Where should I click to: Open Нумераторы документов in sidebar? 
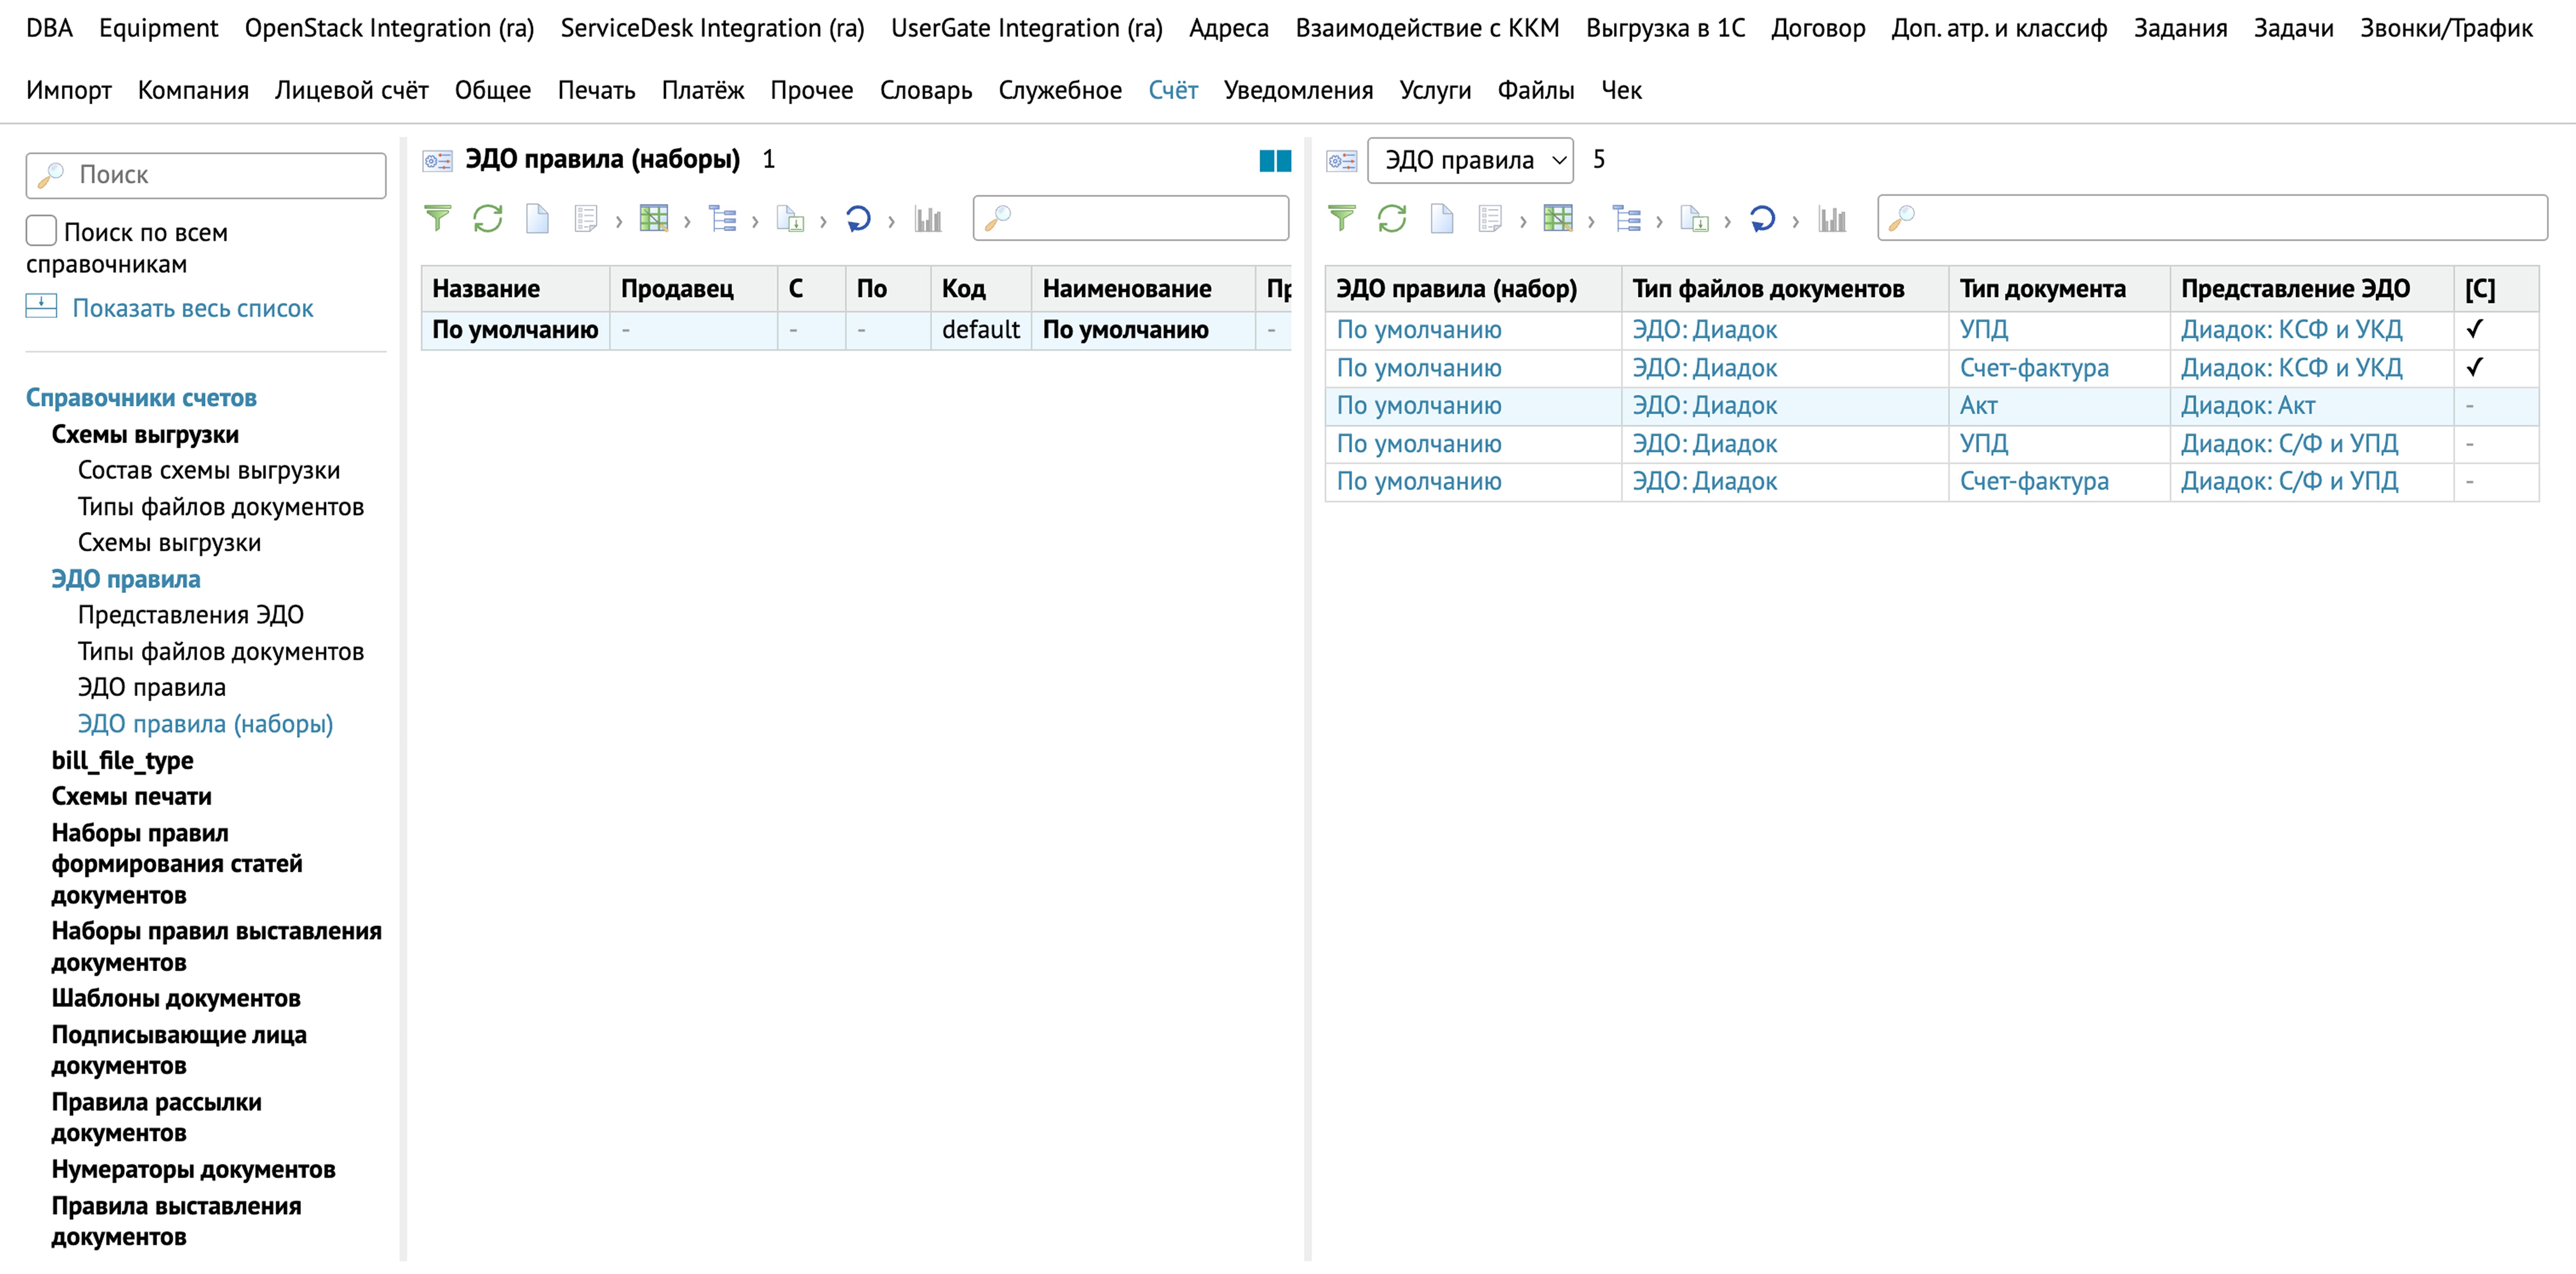pyautogui.click(x=193, y=1170)
